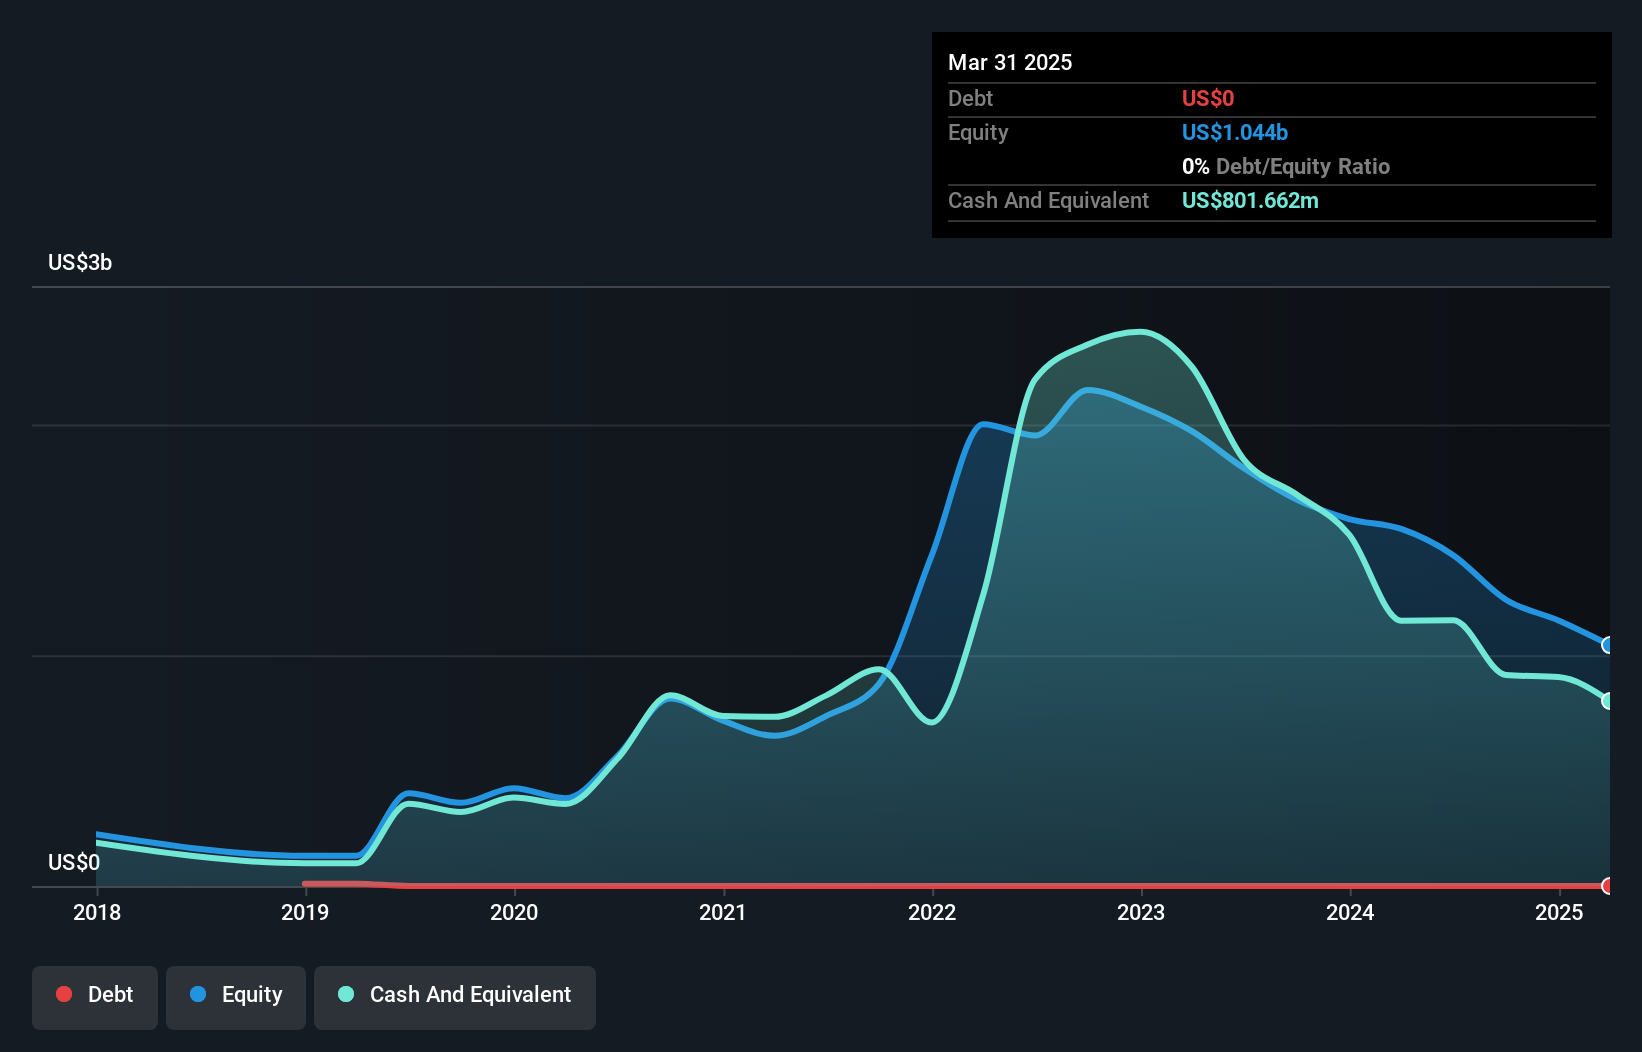
Task: Click the 2020 x-axis label
Action: 514,912
